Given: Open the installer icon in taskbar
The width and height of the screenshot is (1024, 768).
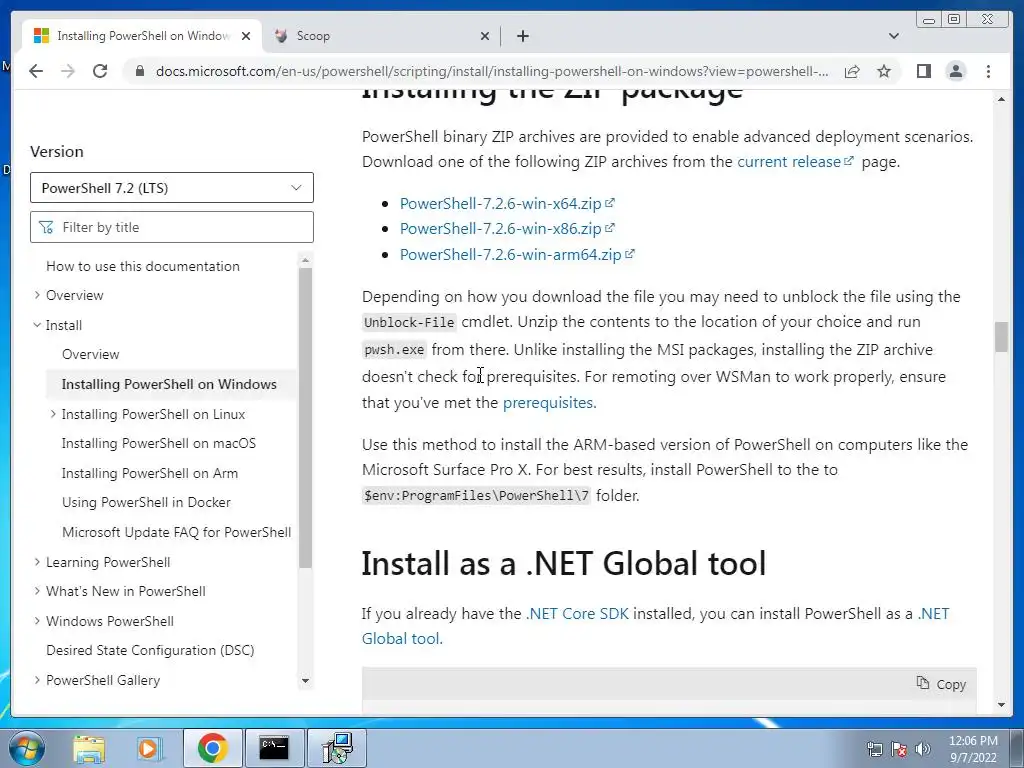Looking at the screenshot, I should click(337, 748).
